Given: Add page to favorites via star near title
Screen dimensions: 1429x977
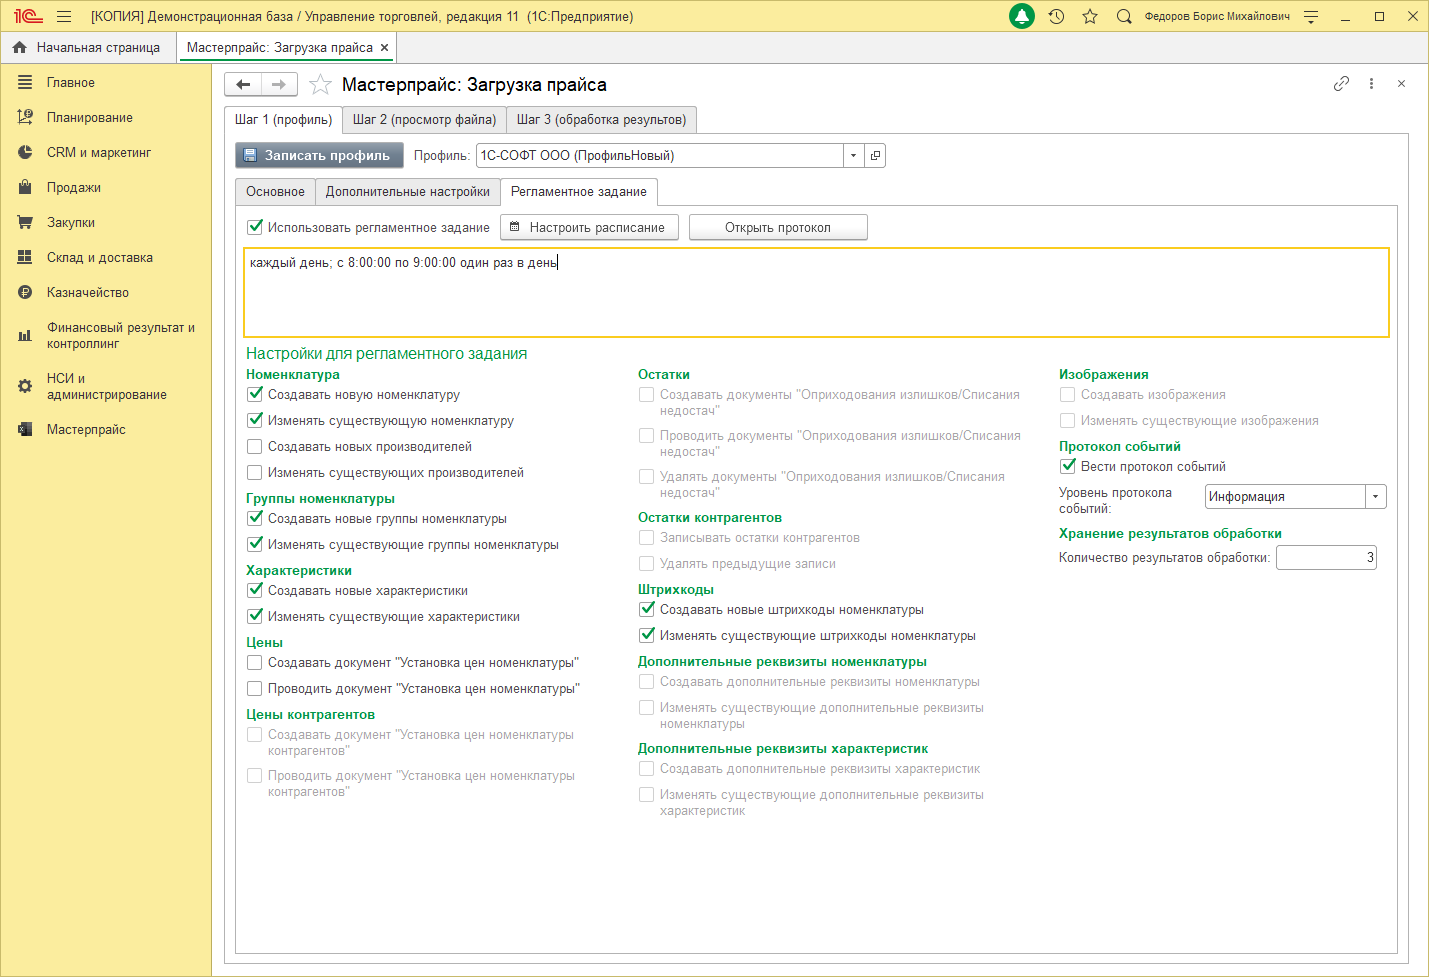Looking at the screenshot, I should pyautogui.click(x=320, y=85).
